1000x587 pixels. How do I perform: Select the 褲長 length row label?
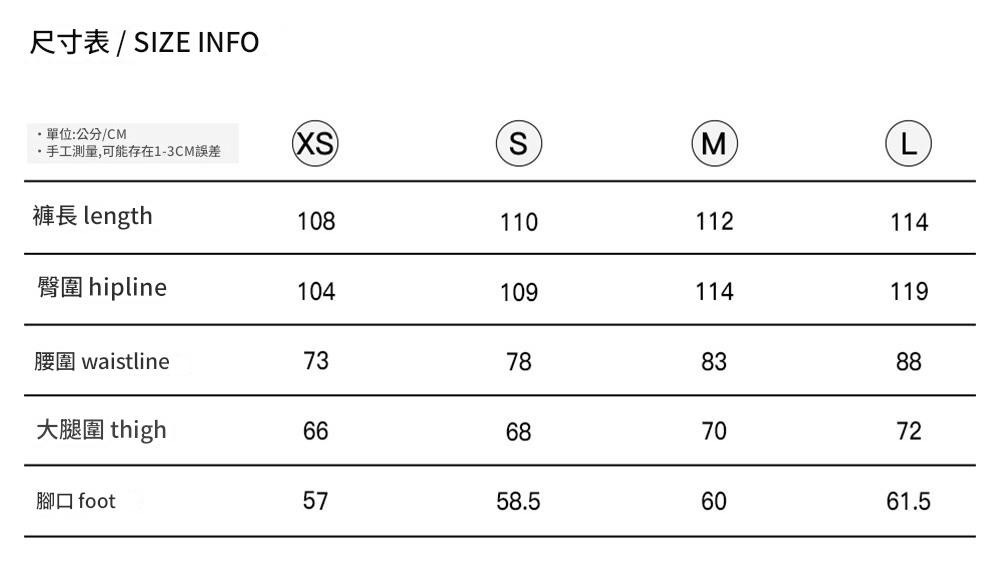(x=93, y=216)
